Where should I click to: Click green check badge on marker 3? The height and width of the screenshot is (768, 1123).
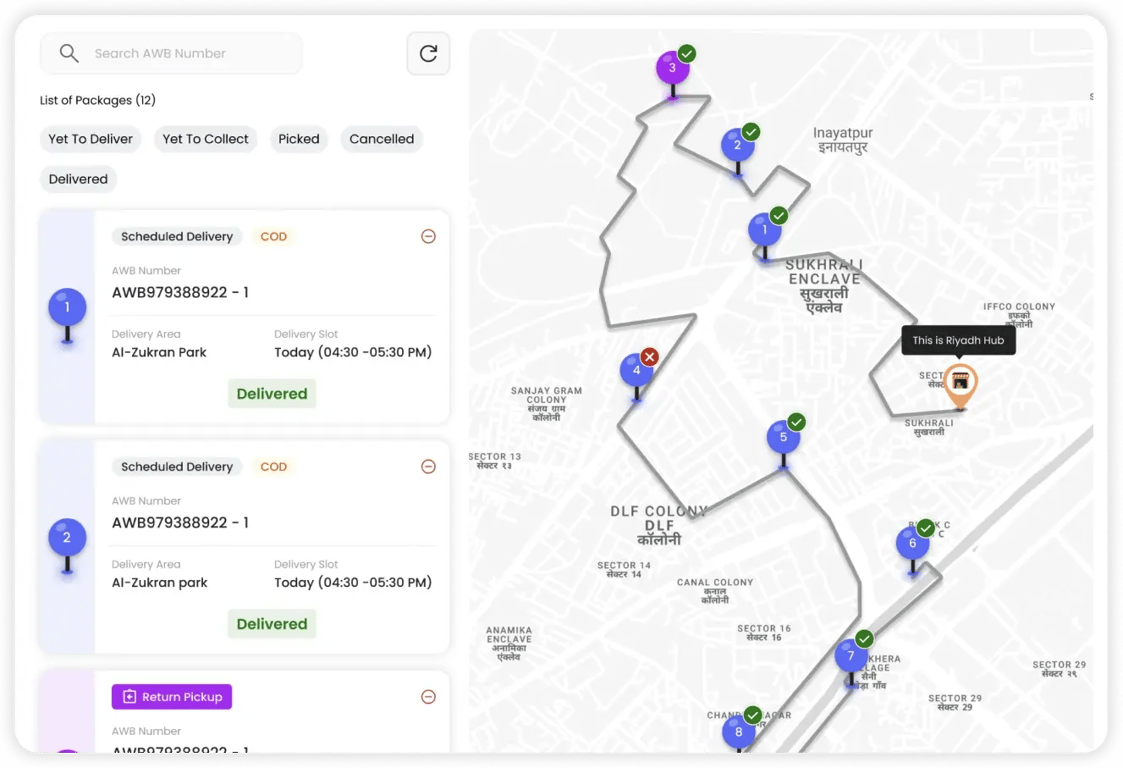687,53
